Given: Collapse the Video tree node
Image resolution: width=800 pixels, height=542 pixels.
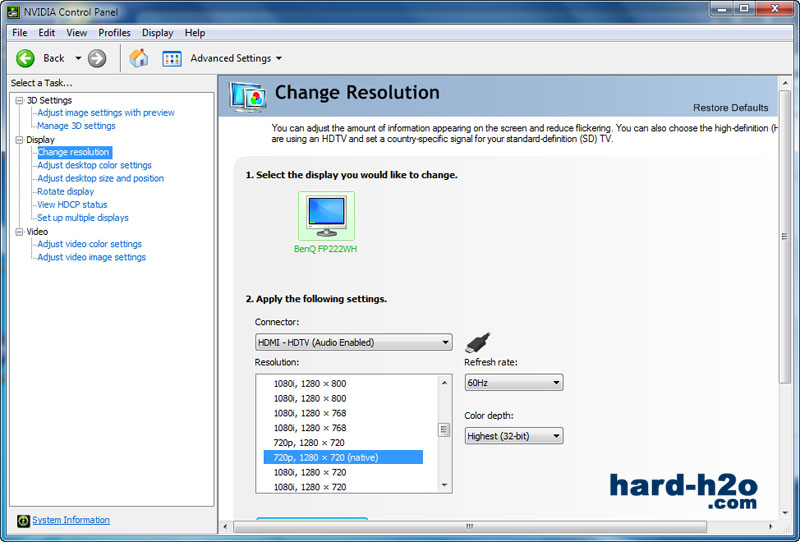Looking at the screenshot, I should click(x=19, y=232).
